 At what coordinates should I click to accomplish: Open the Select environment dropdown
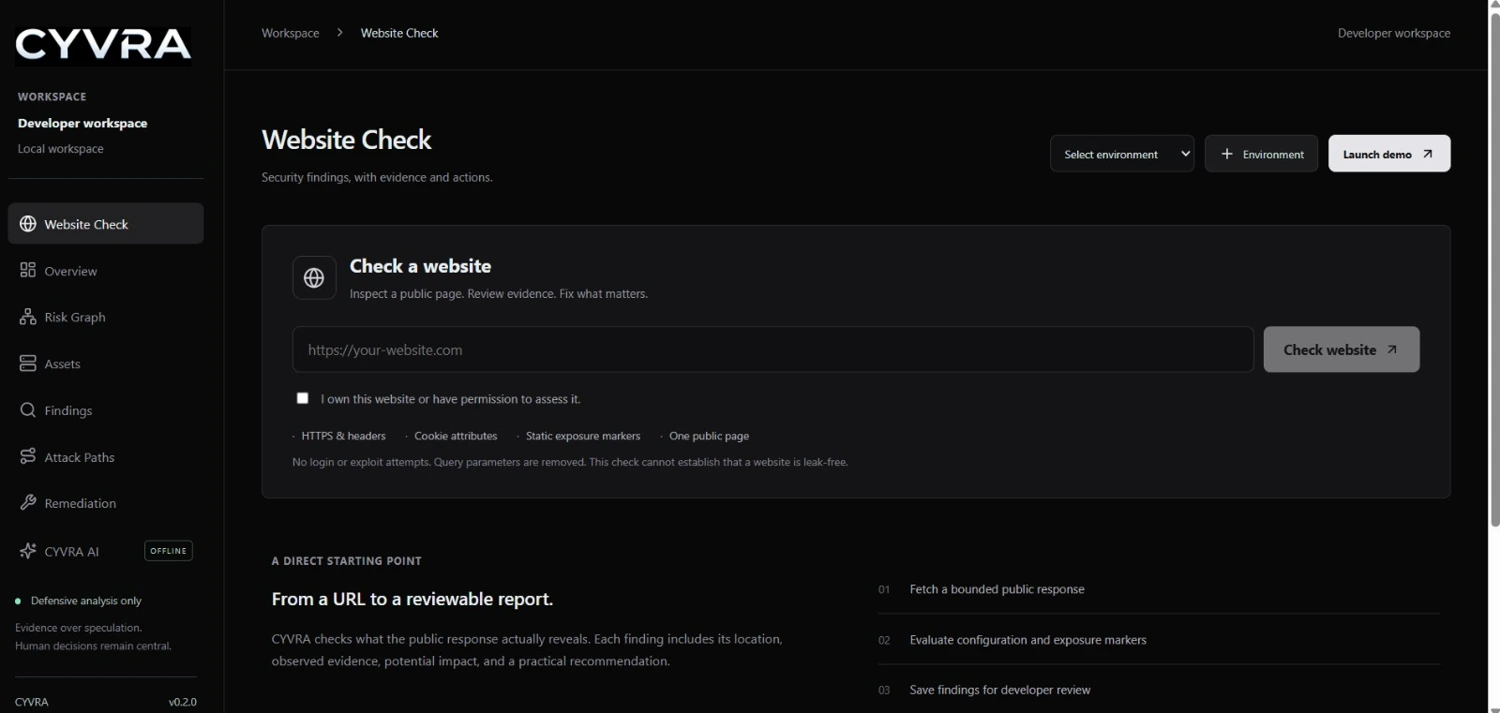(1122, 154)
